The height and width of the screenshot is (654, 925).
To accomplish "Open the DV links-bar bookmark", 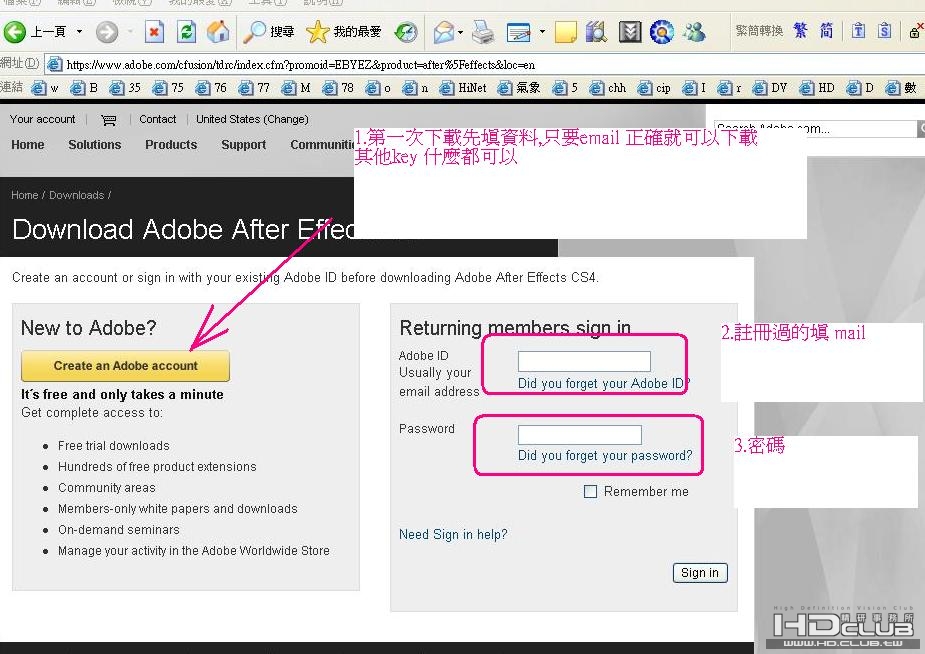I will [770, 88].
